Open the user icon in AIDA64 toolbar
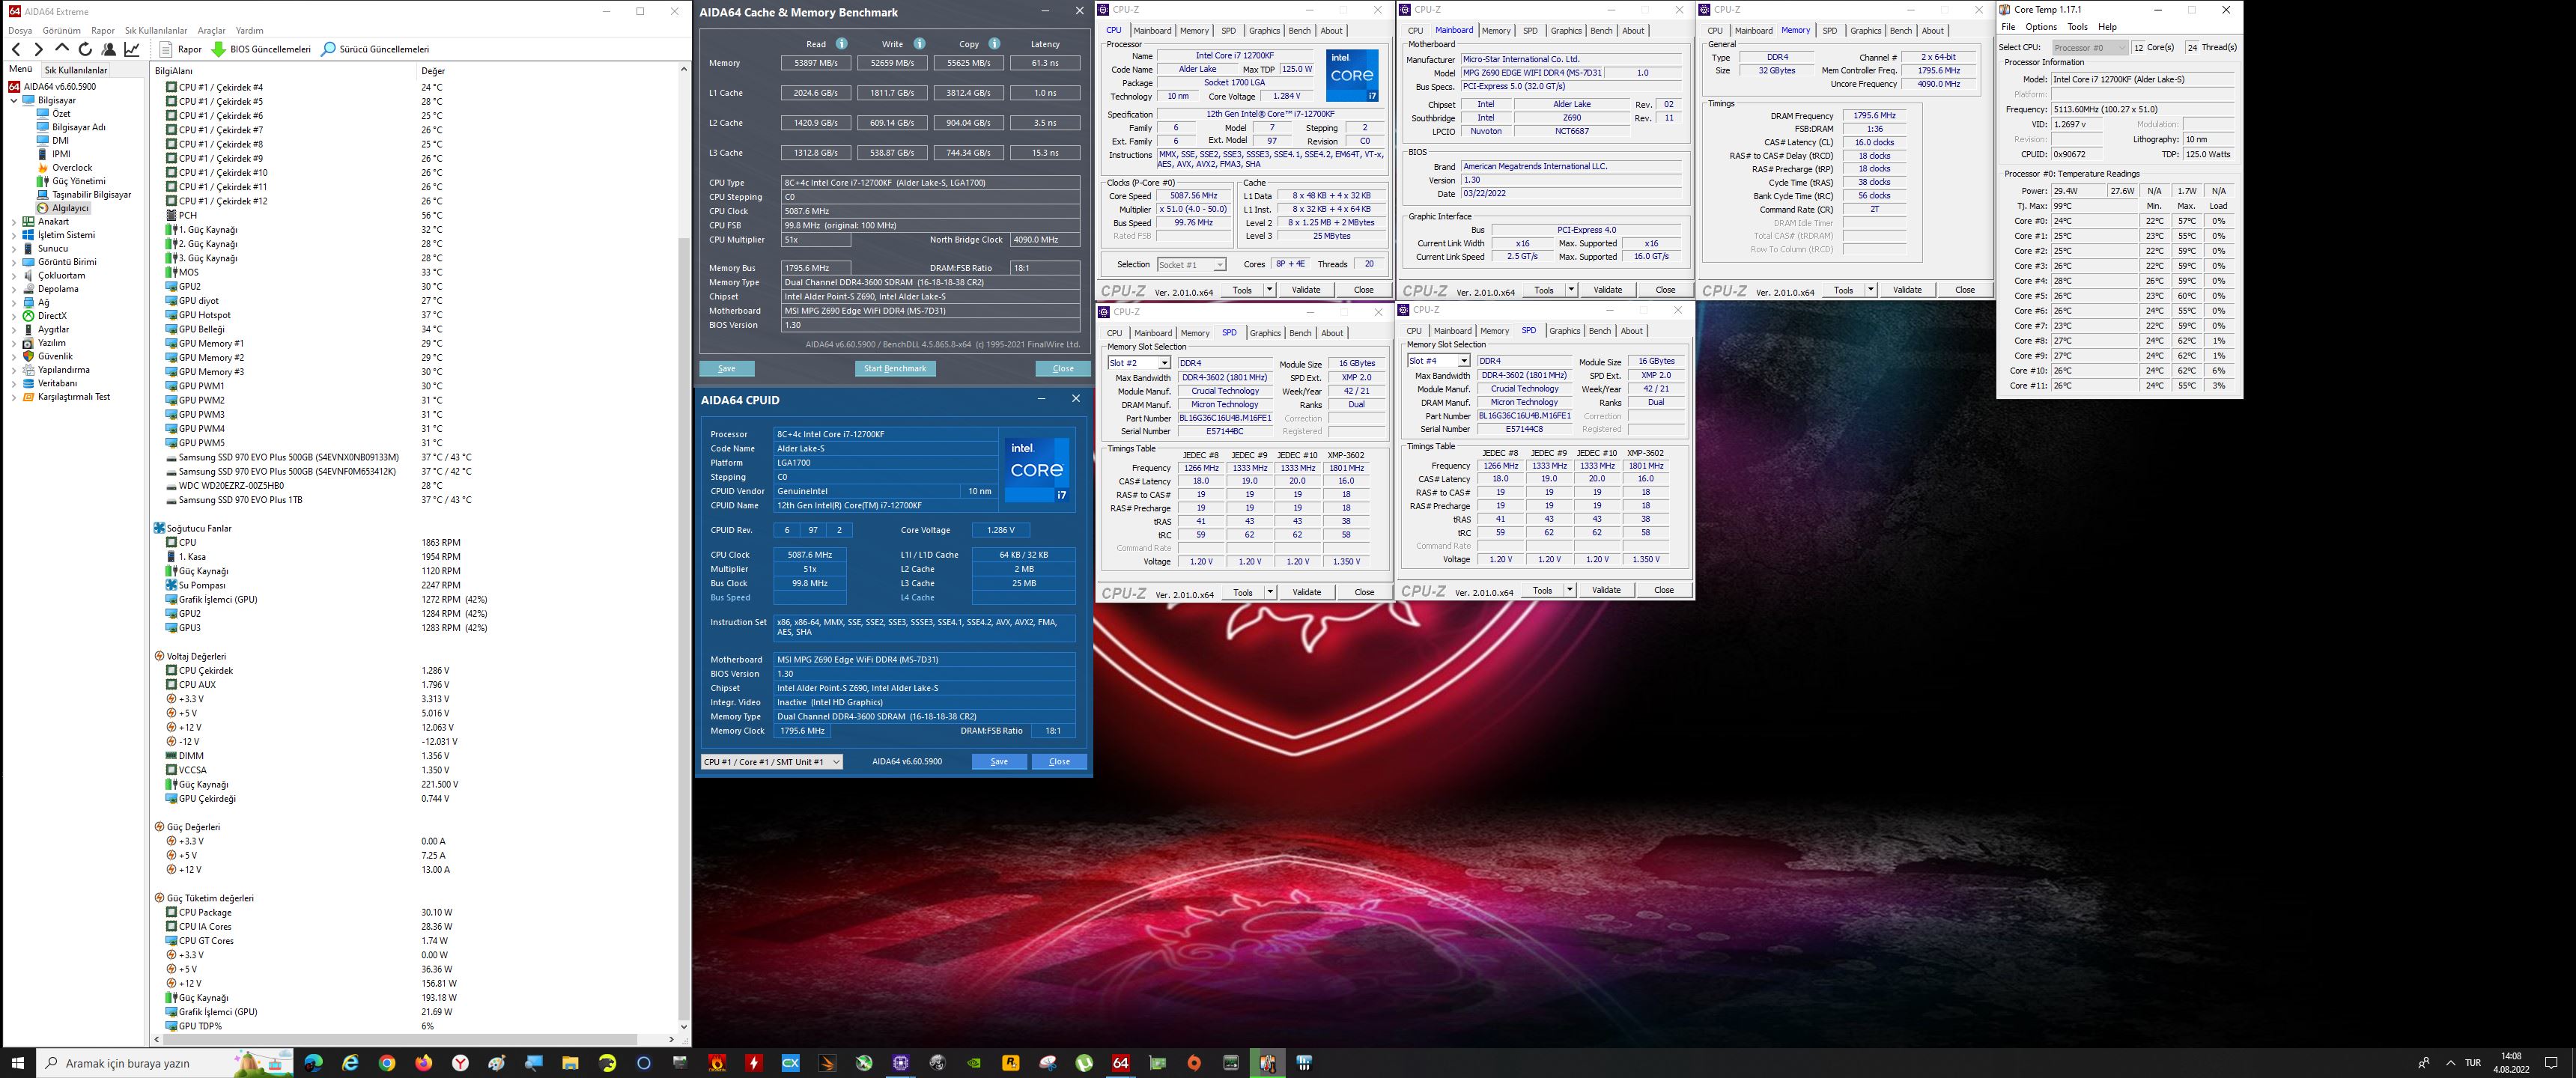The image size is (2576, 1078). 109,49
